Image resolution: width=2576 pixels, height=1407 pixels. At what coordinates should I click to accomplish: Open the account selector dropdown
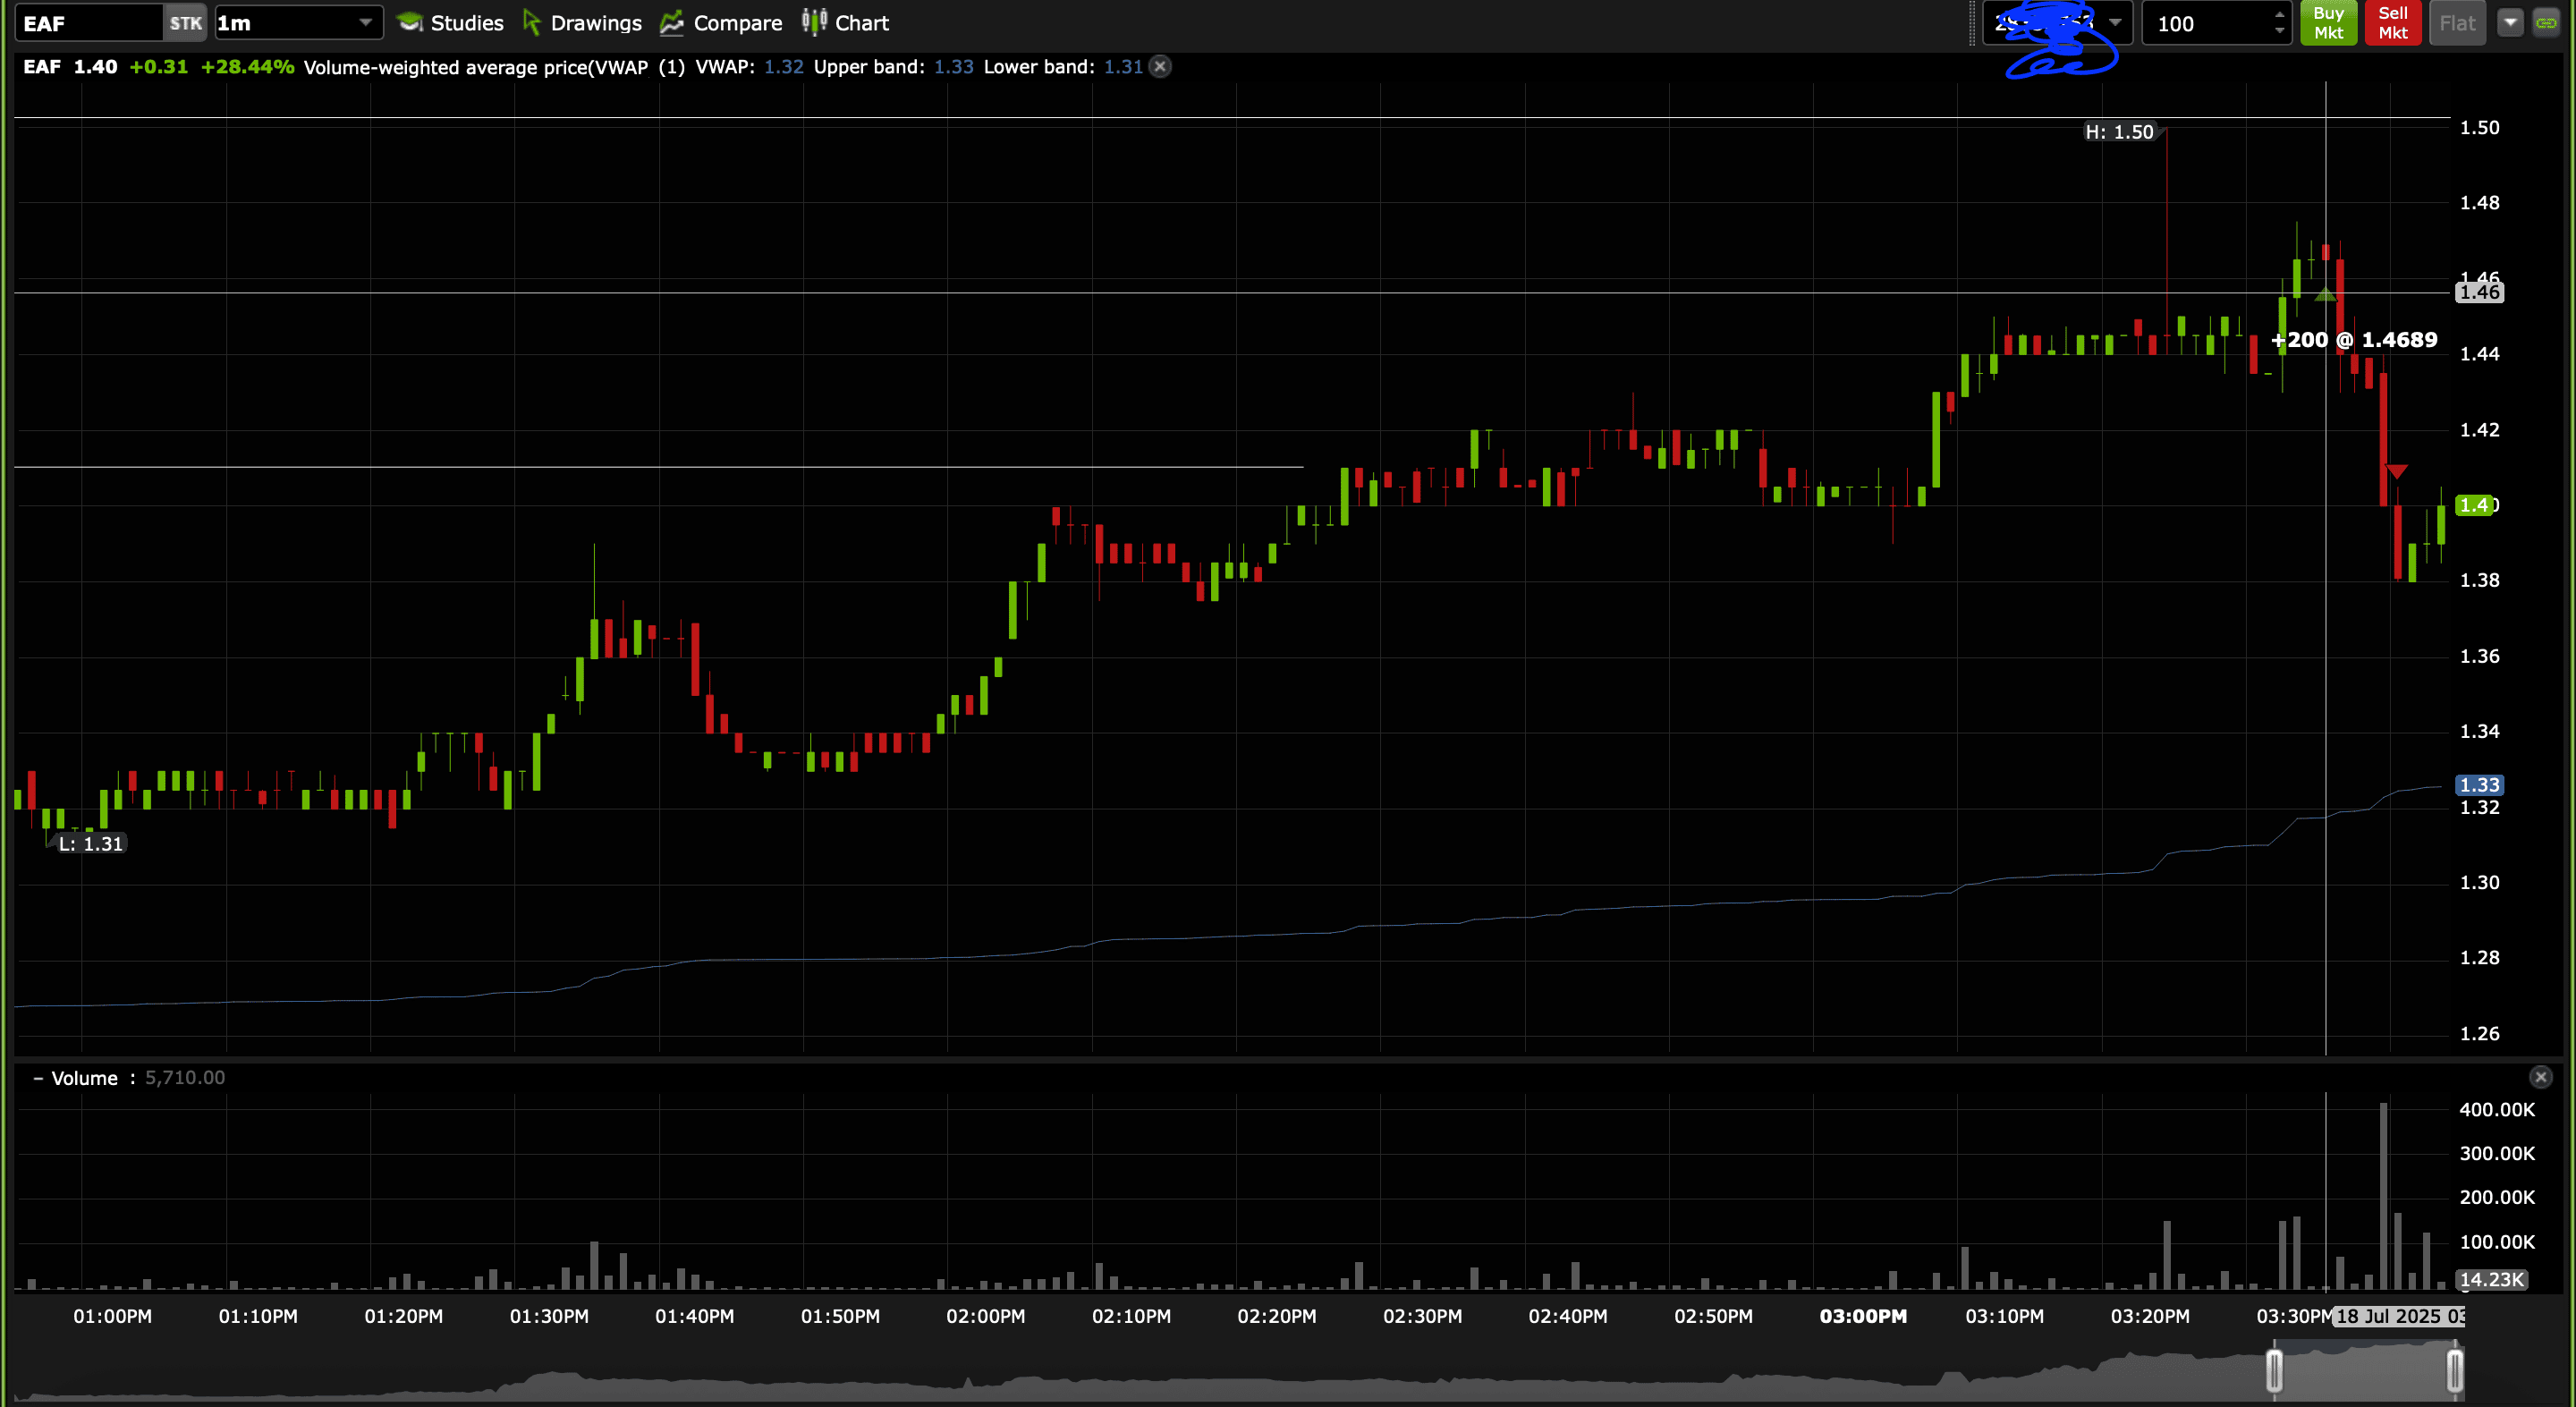pyautogui.click(x=2115, y=22)
